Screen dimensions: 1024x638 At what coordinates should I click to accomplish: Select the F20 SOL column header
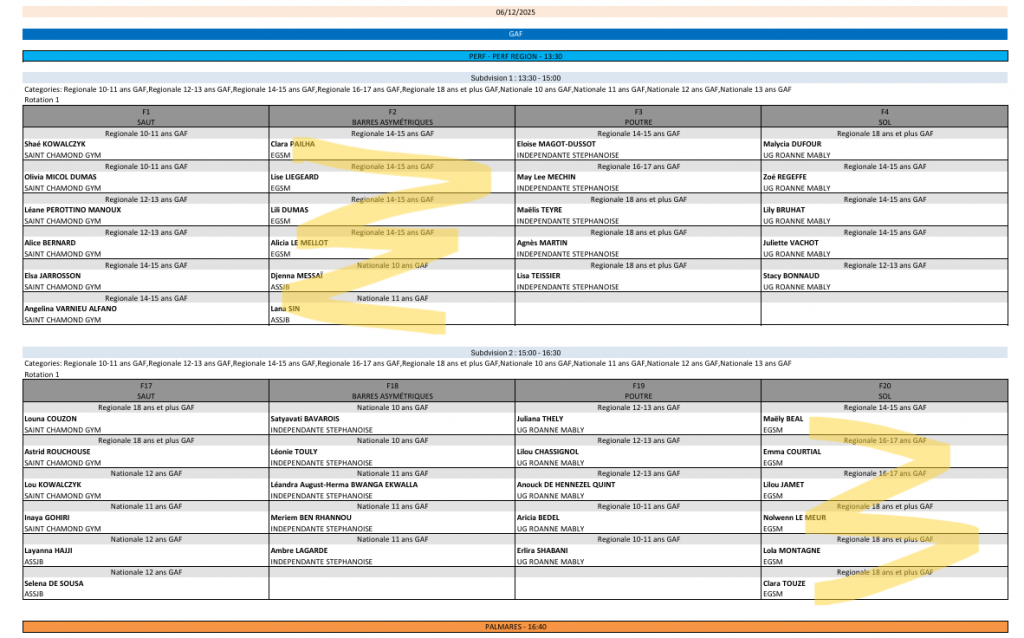pos(884,391)
